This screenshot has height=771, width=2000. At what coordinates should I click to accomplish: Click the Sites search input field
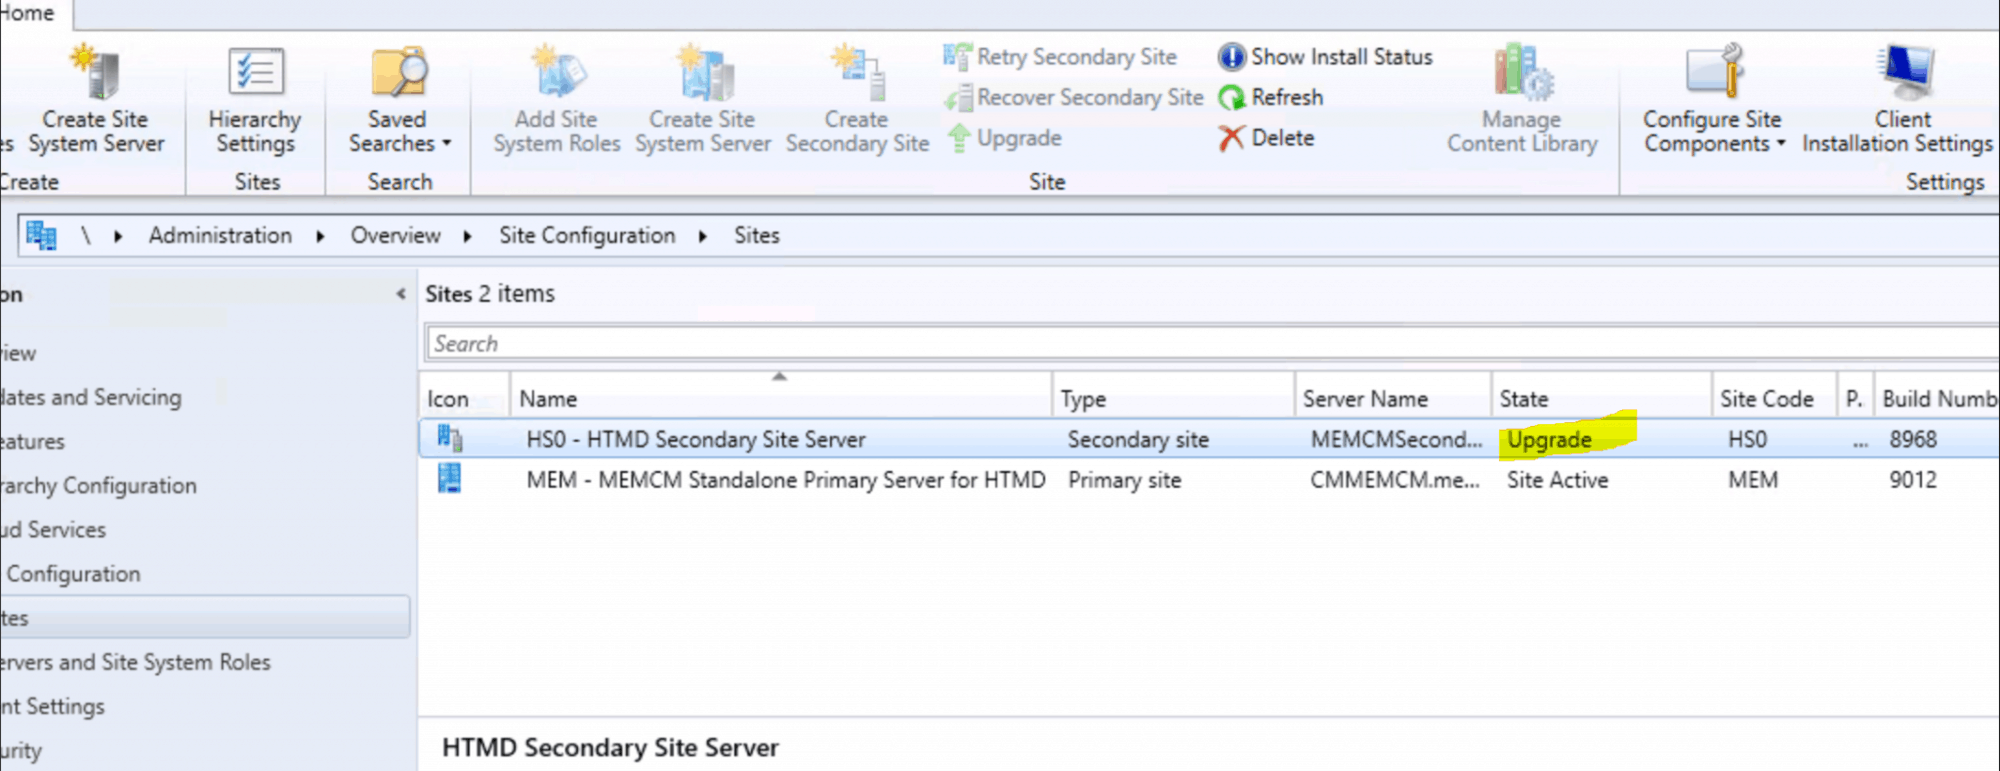click(1200, 343)
